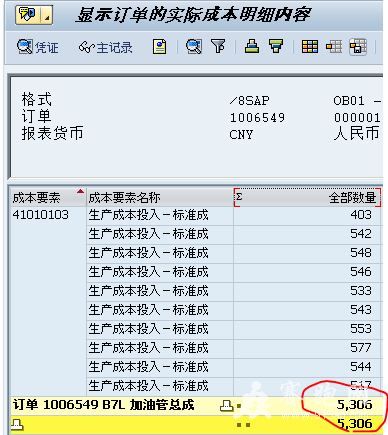
Task: Sort descending with the toolbar icon
Action: (x=276, y=46)
